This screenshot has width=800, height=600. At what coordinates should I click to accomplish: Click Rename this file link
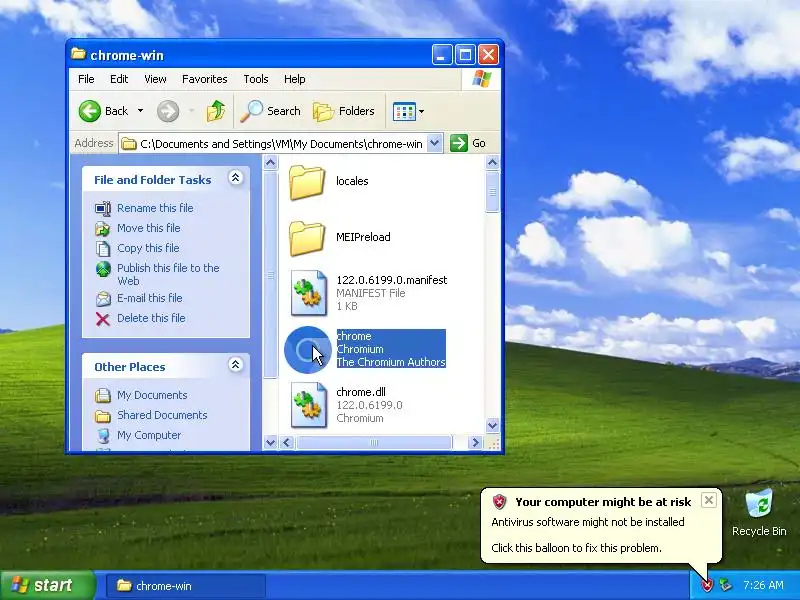[x=155, y=208]
